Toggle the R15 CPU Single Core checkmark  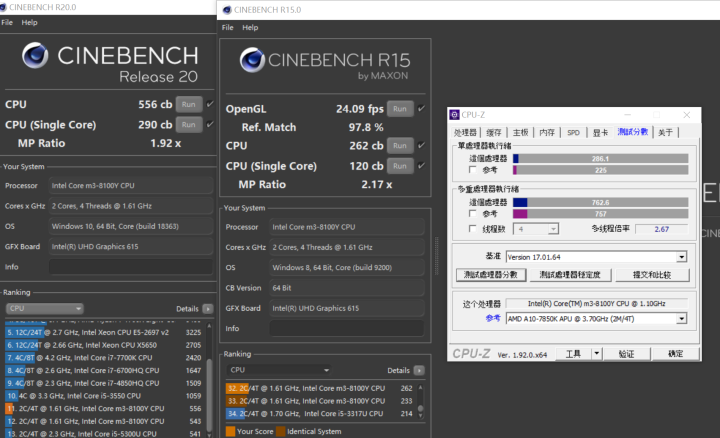(421, 165)
